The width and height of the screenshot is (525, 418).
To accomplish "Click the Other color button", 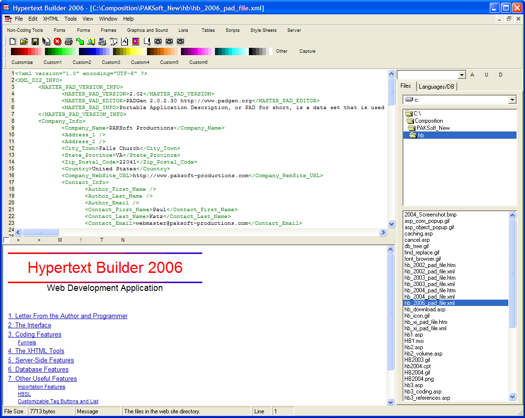I will tap(282, 51).
